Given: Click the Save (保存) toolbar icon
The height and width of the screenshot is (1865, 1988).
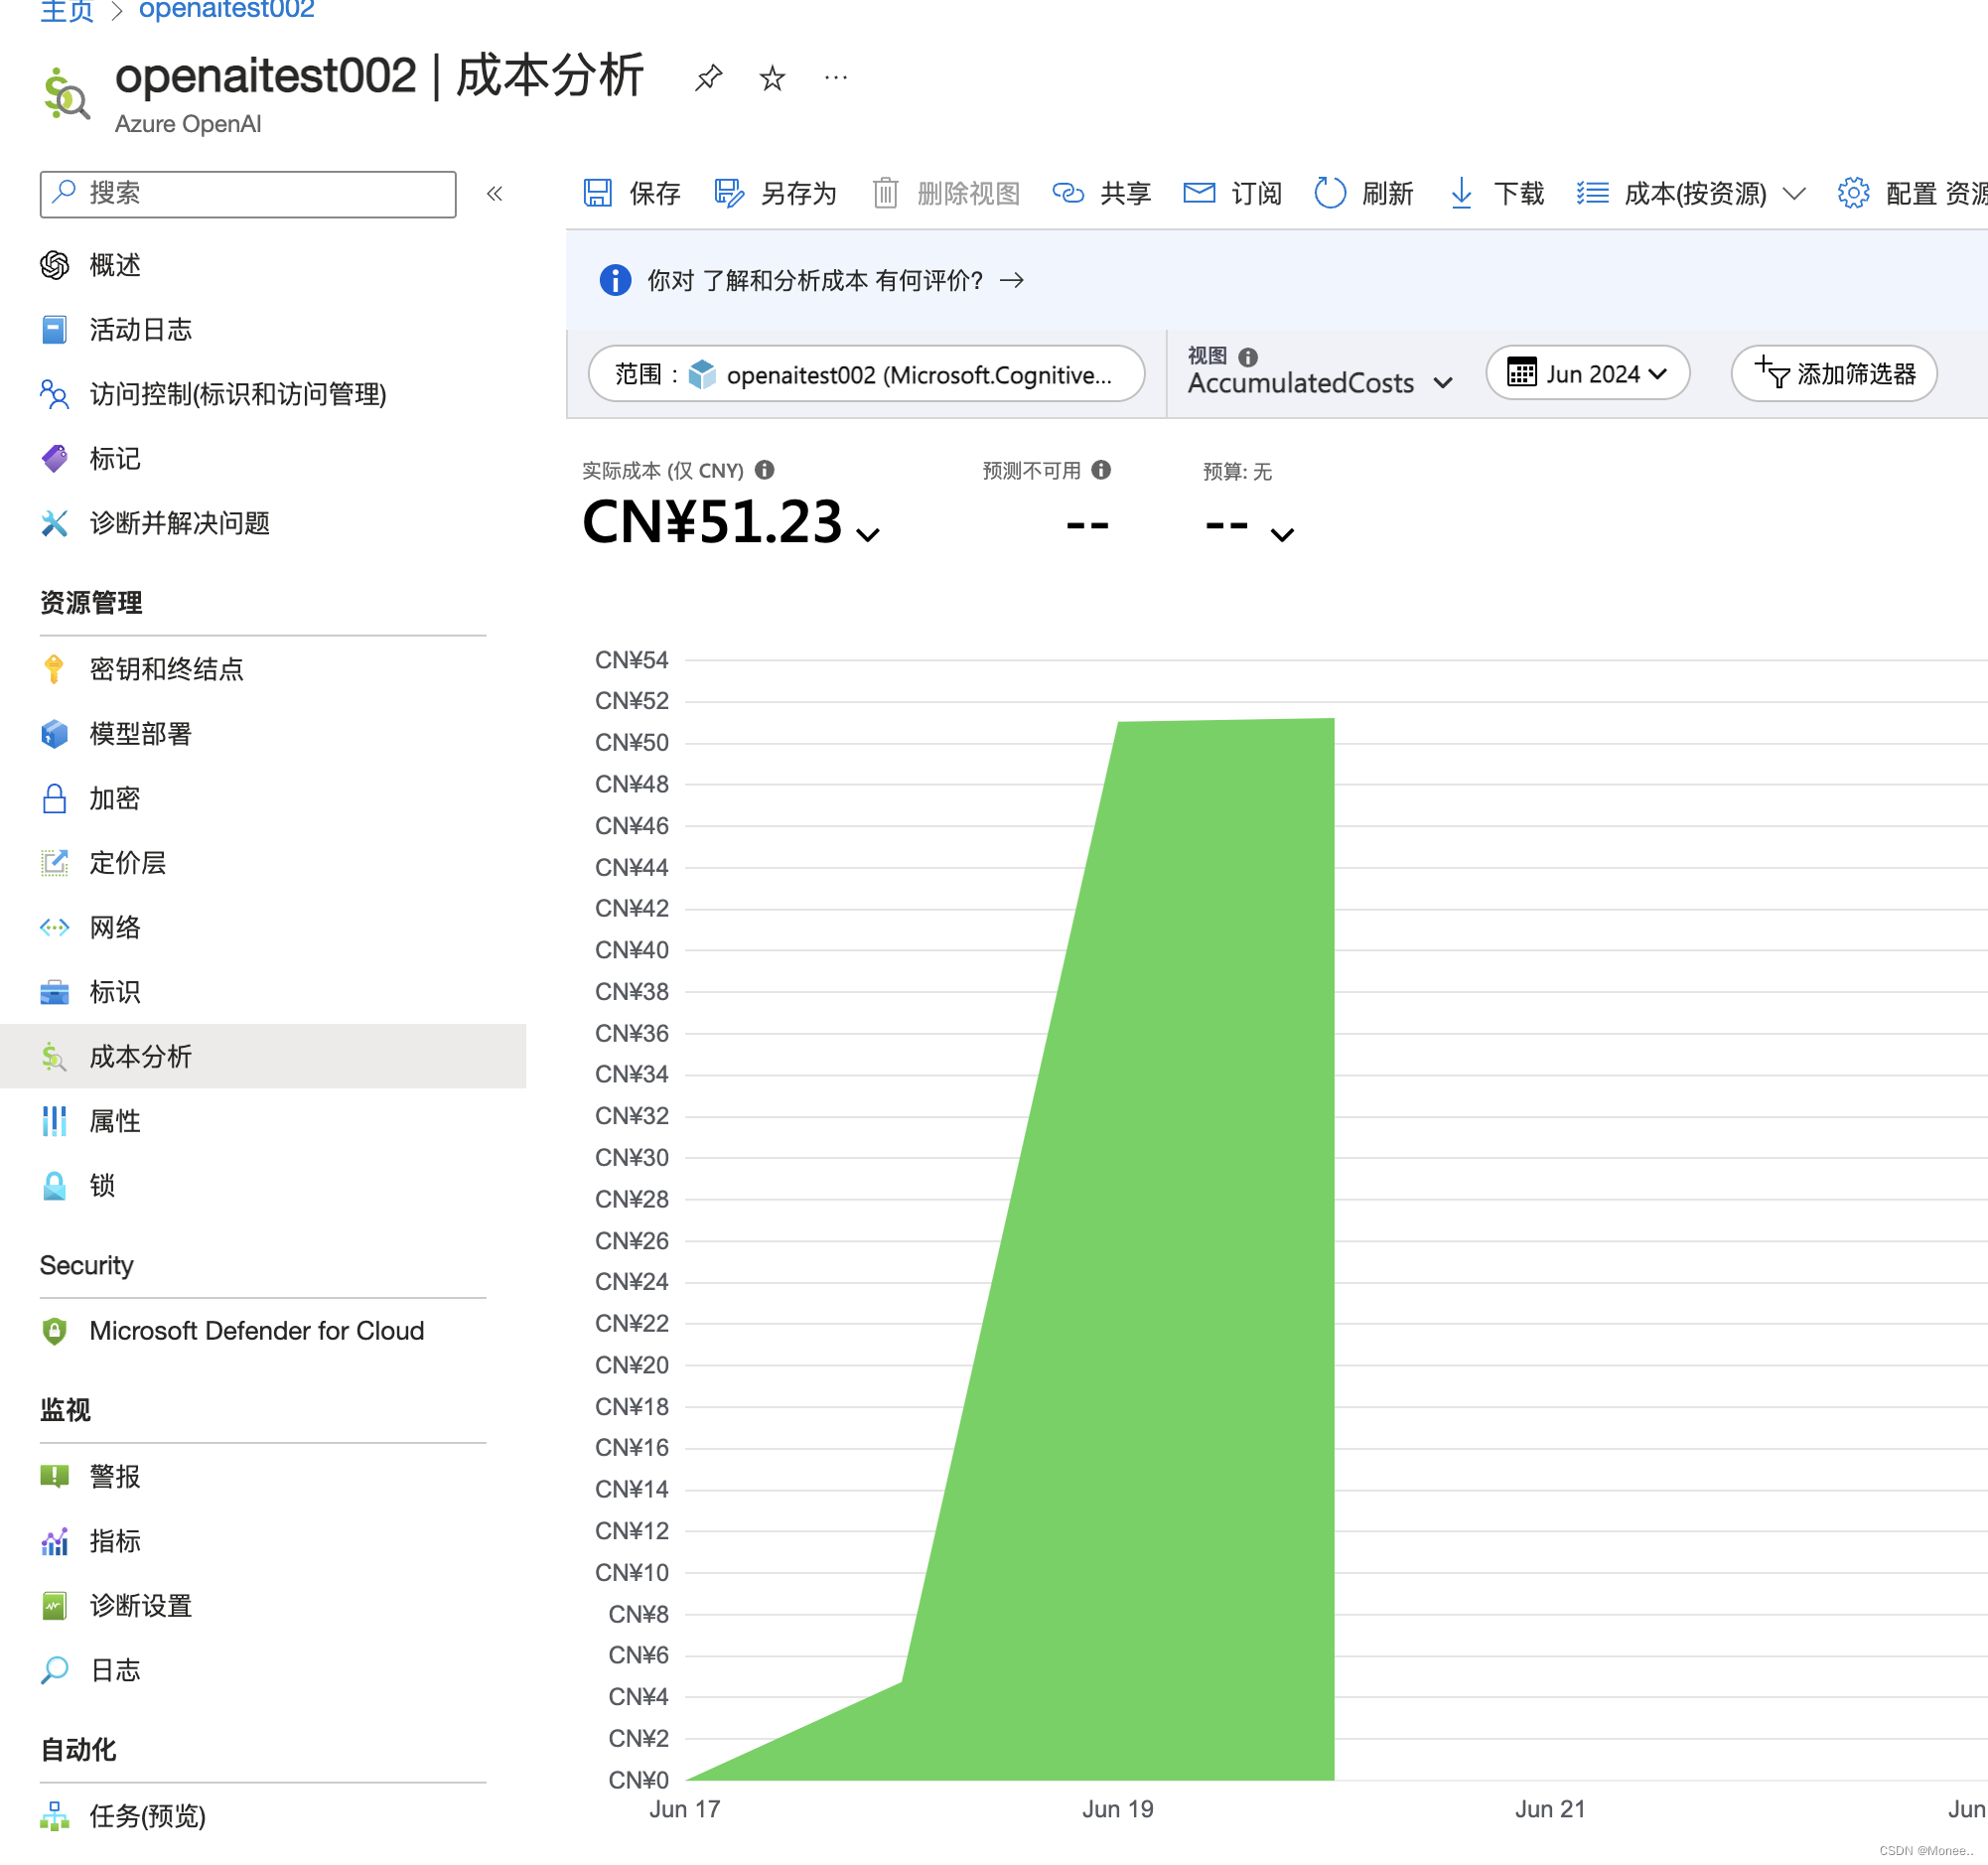Looking at the screenshot, I should coord(598,193).
